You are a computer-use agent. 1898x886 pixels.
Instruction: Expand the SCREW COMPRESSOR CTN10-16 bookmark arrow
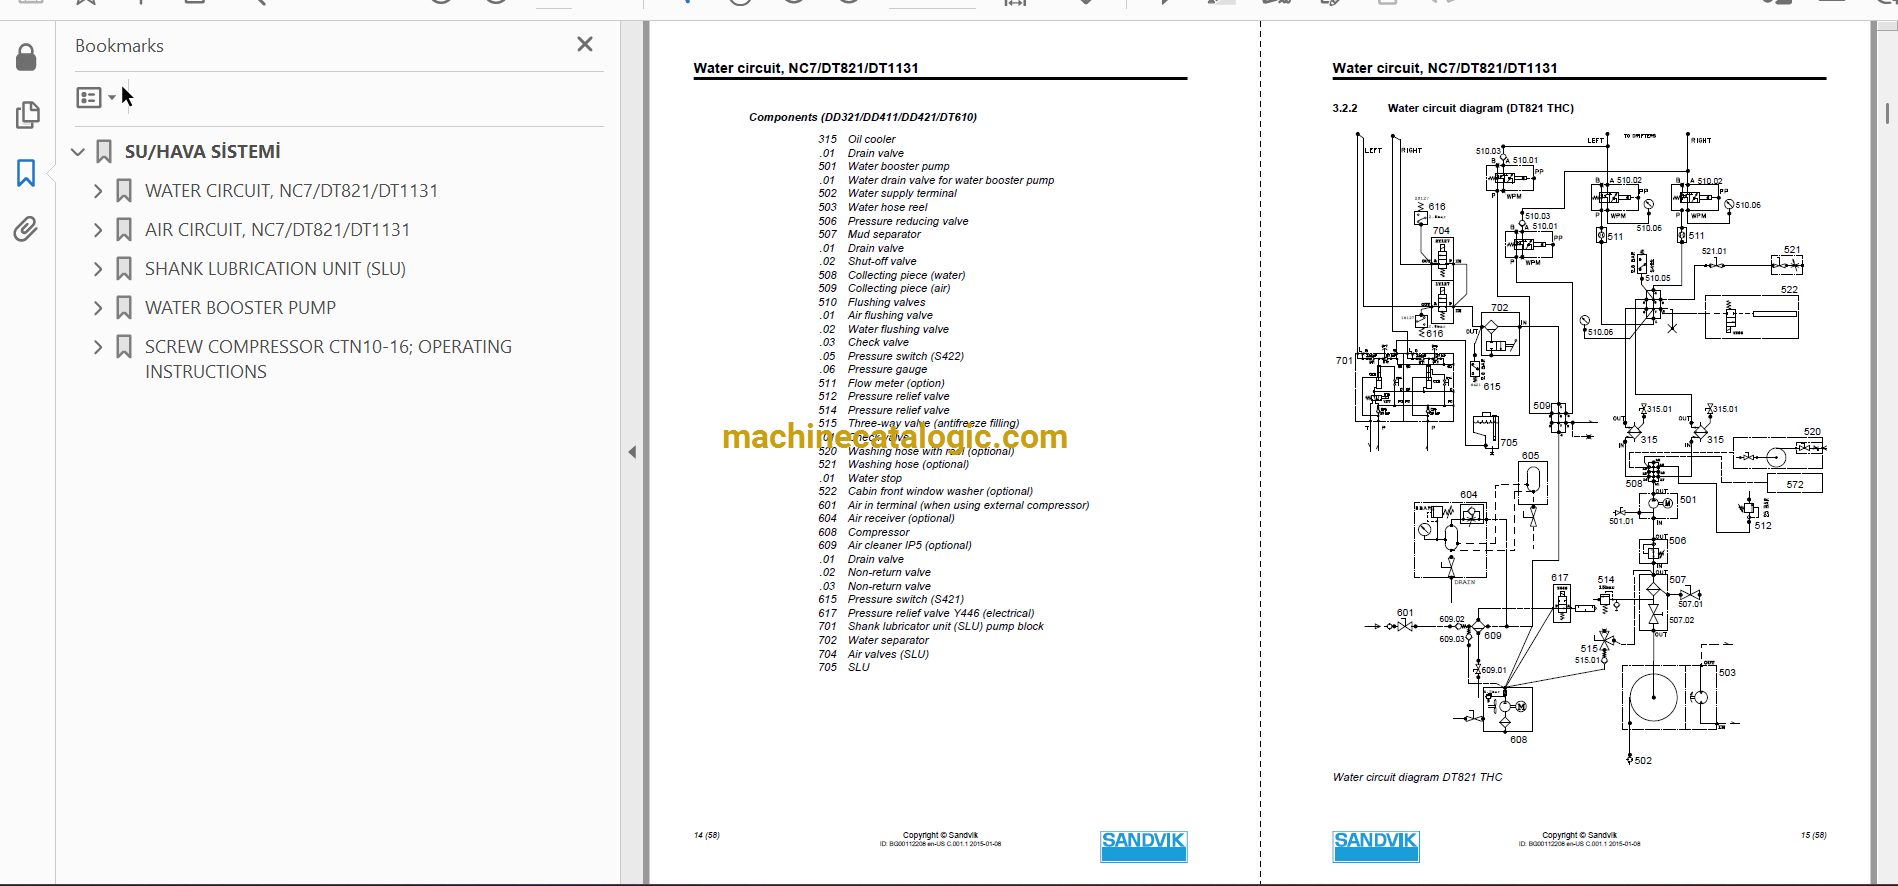(x=98, y=347)
